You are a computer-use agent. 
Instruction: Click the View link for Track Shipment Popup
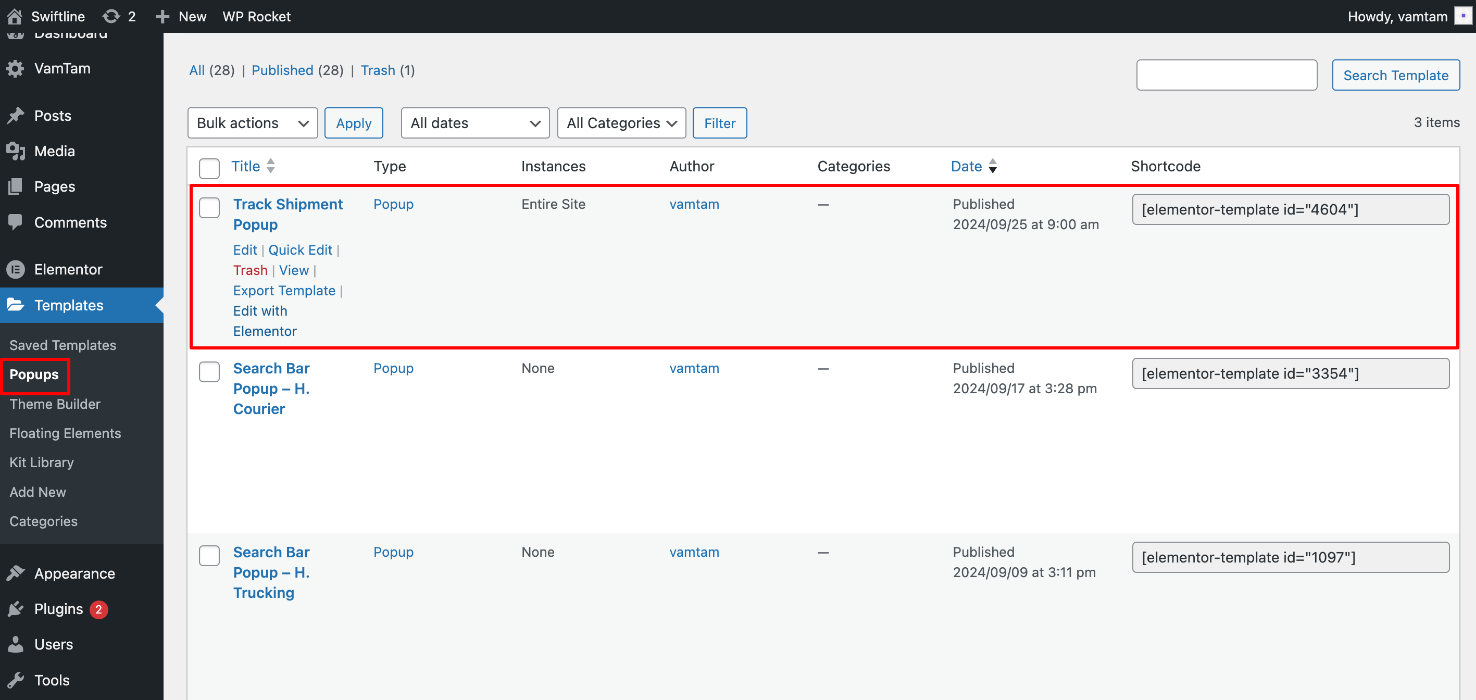click(294, 270)
